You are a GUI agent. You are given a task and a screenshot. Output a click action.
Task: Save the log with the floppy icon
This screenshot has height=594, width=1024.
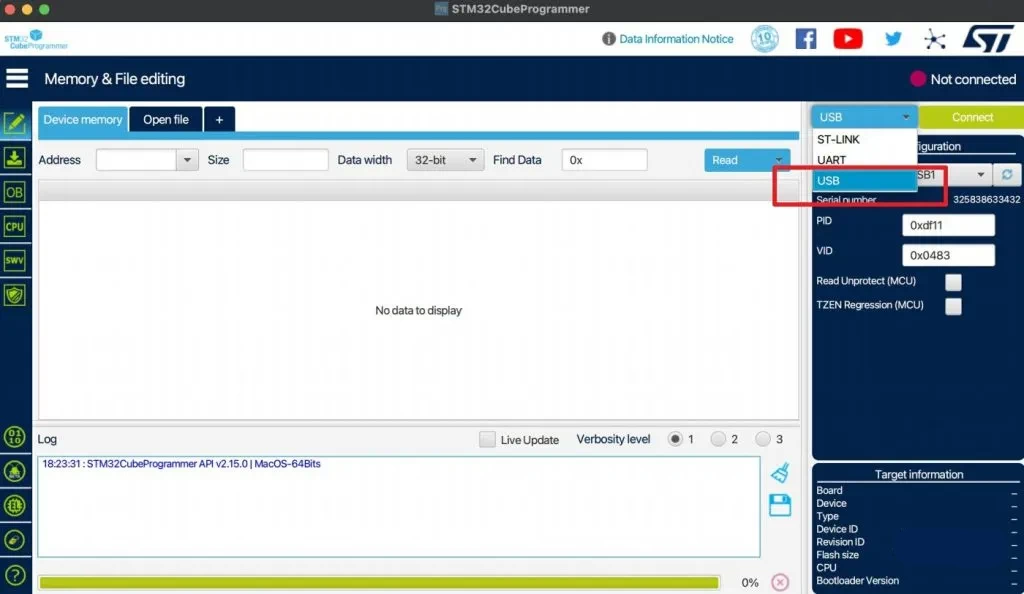tap(780, 505)
